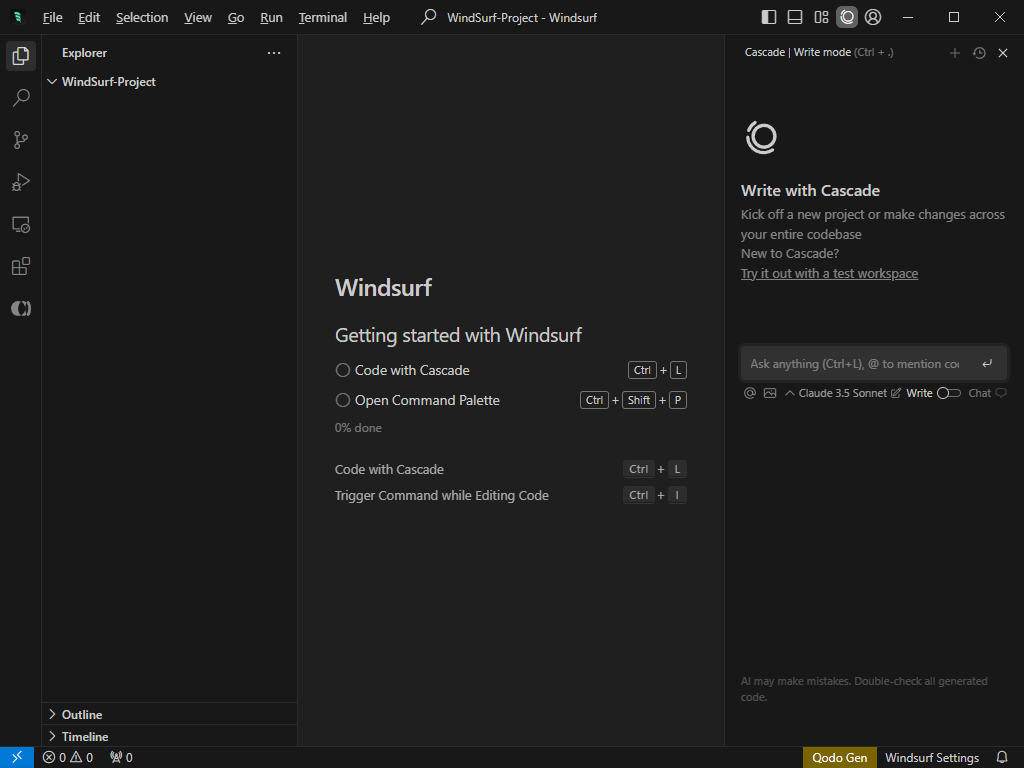Switch Cascade to Chat mode label

[x=980, y=393]
